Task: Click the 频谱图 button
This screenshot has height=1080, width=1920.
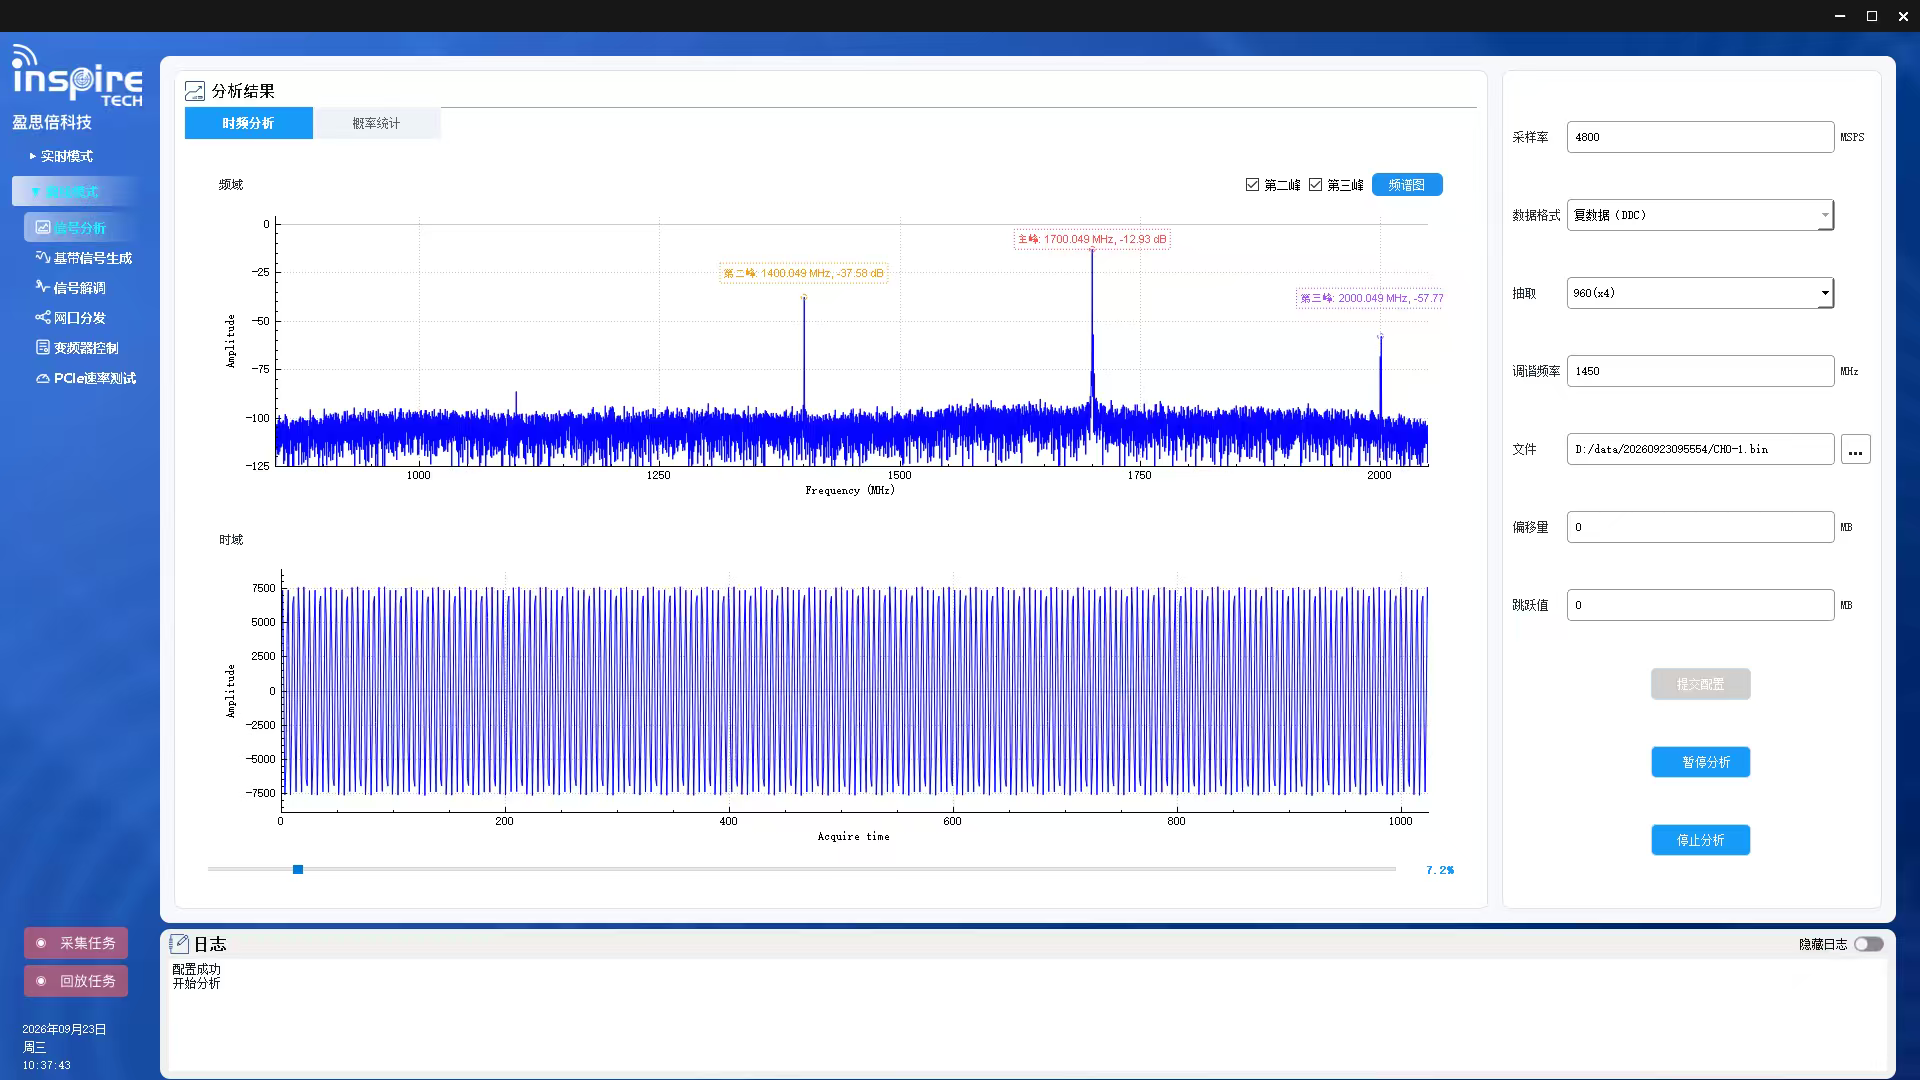Action: tap(1407, 185)
